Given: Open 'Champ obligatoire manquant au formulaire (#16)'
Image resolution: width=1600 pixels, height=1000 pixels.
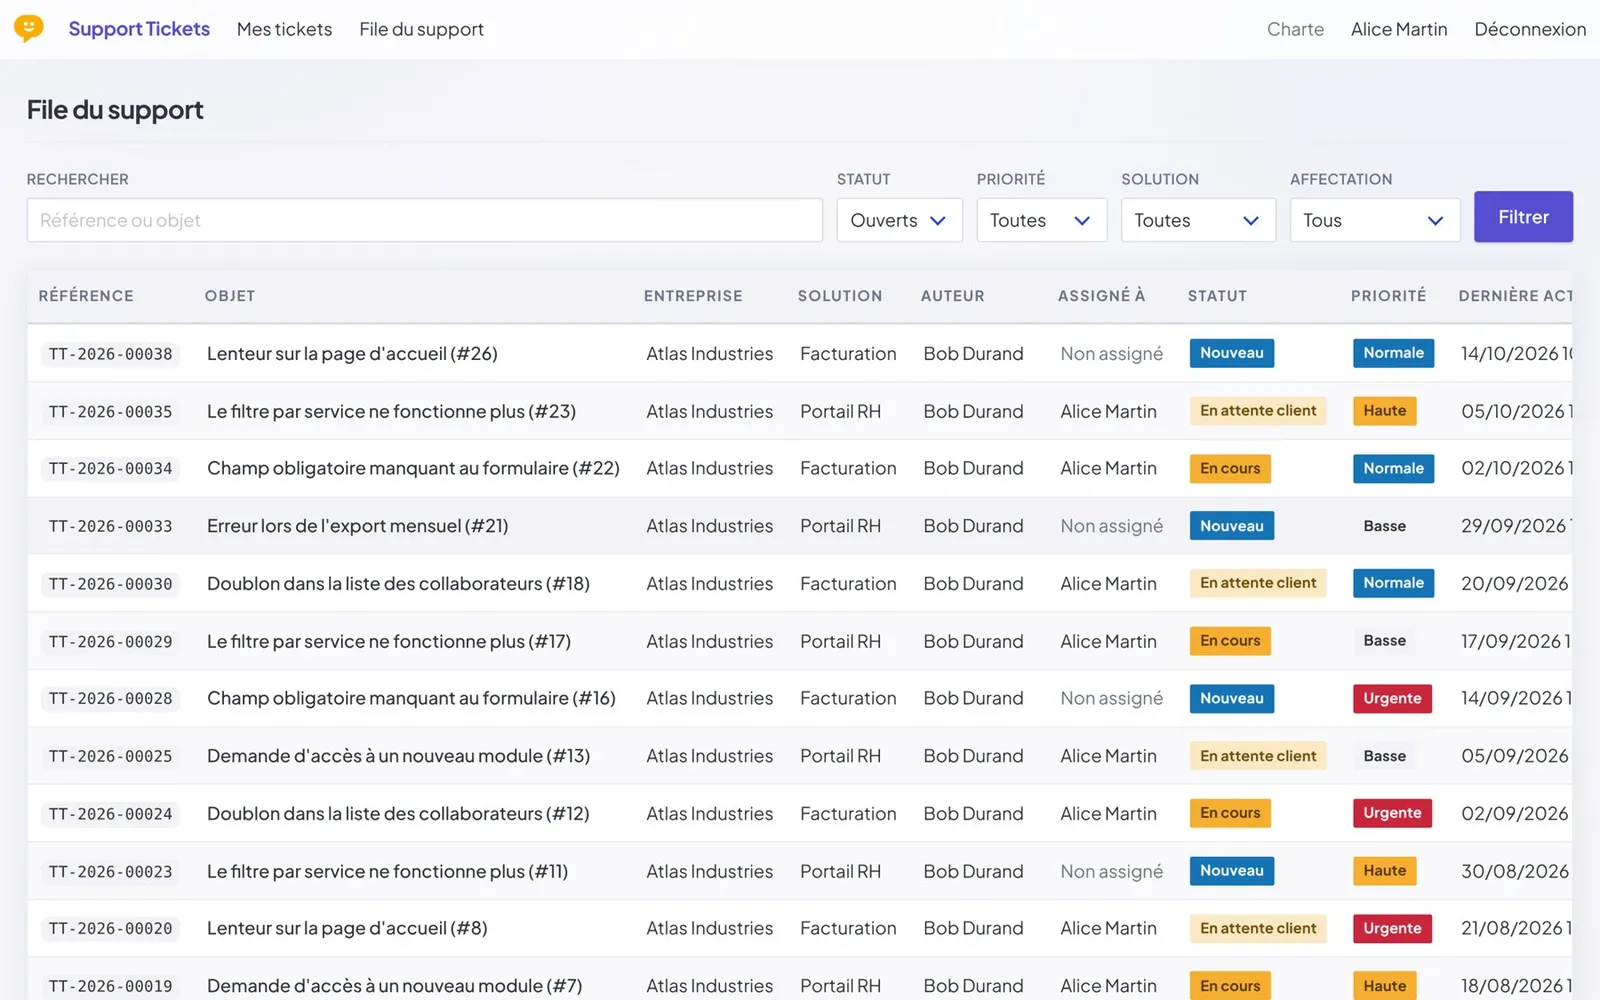Looking at the screenshot, I should (411, 699).
